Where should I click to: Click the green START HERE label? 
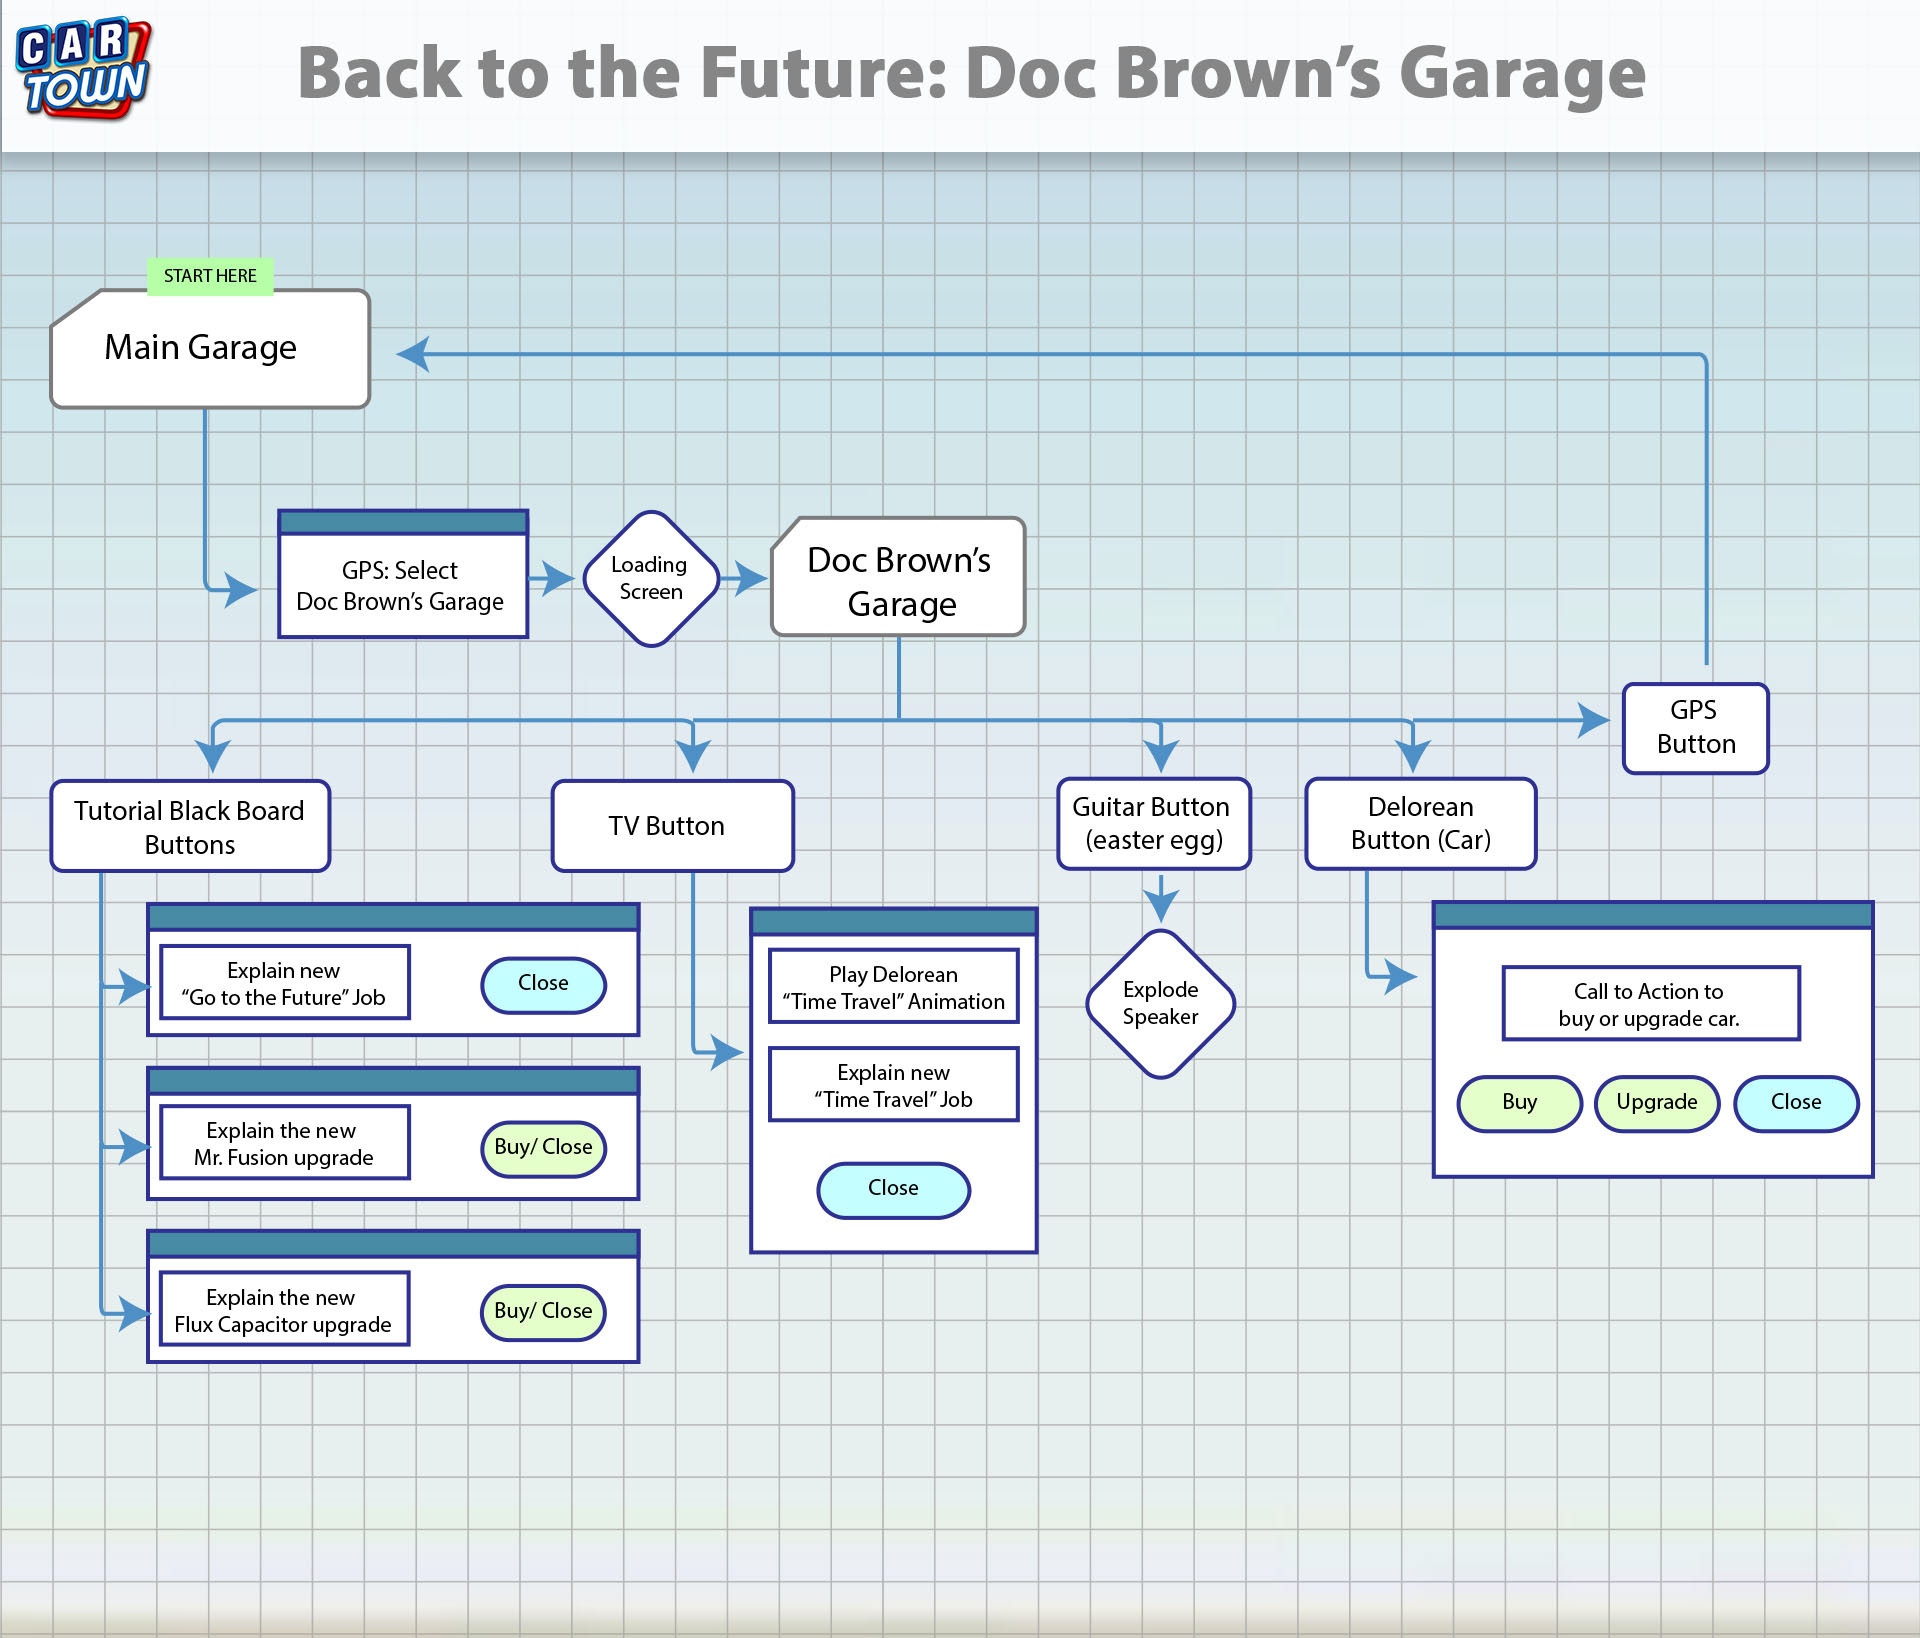210,276
